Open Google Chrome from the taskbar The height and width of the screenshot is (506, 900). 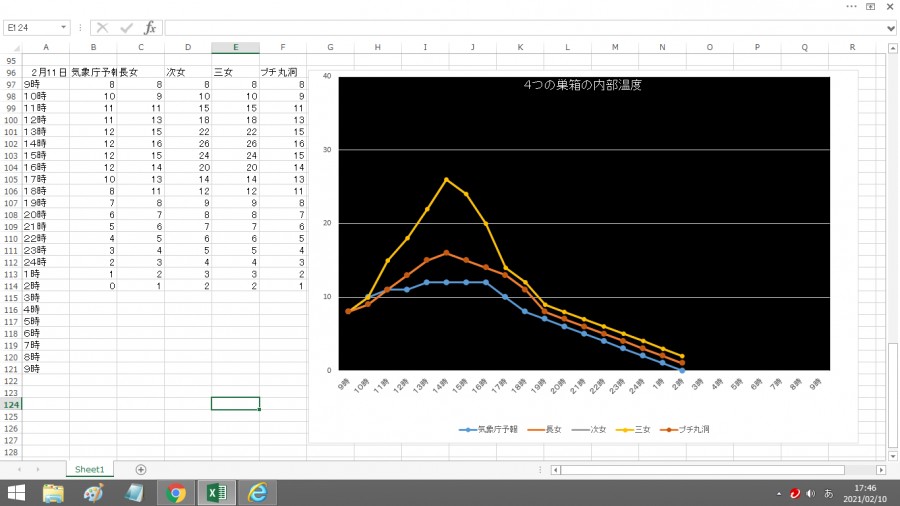(x=176, y=492)
